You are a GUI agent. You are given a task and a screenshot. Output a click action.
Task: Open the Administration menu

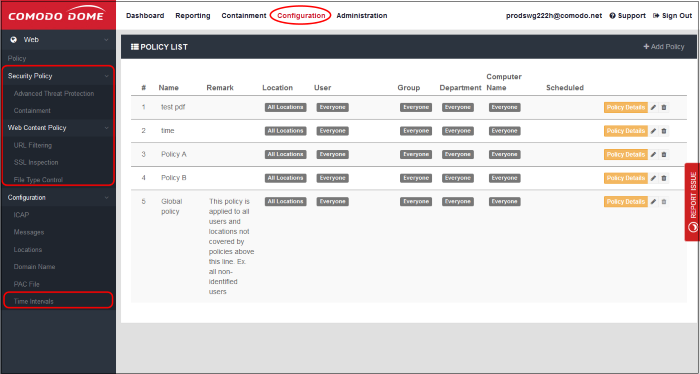[362, 16]
